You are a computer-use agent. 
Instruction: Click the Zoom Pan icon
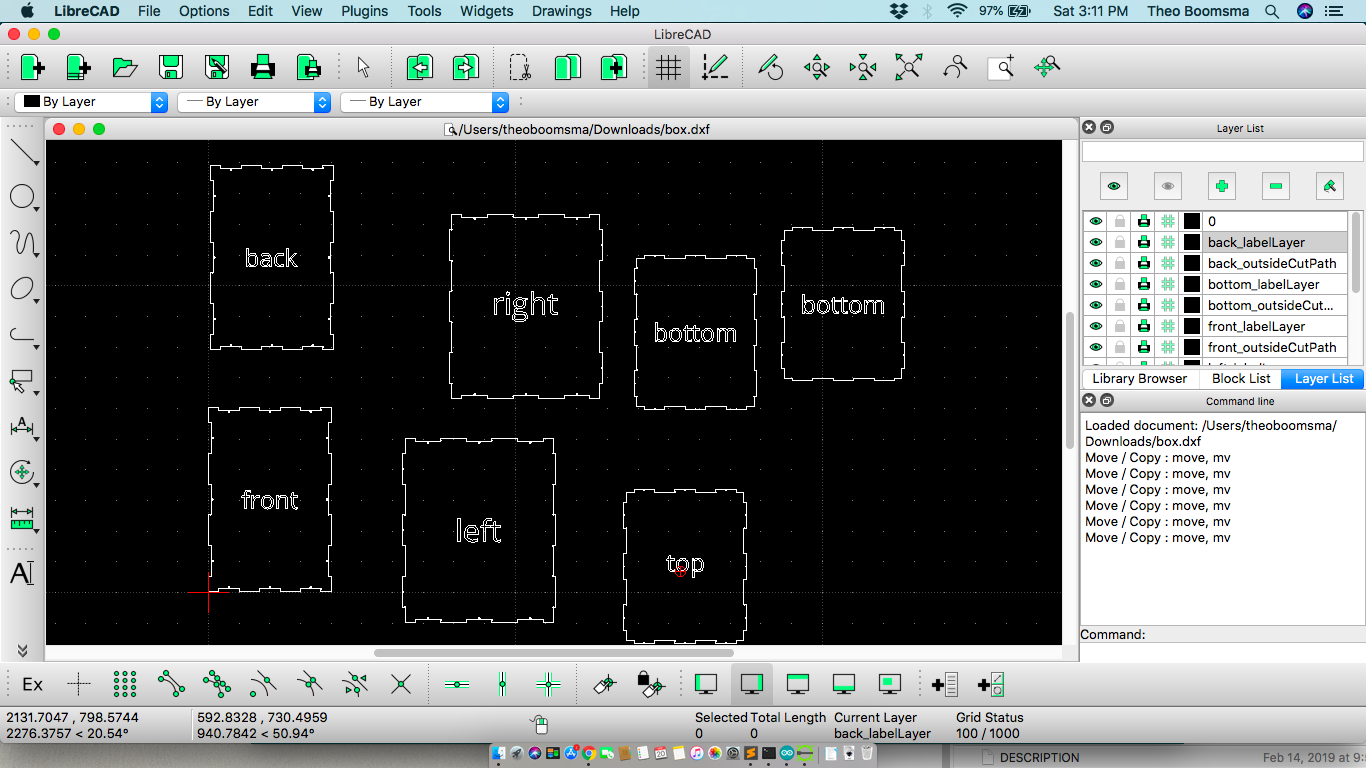pyautogui.click(x=1047, y=67)
